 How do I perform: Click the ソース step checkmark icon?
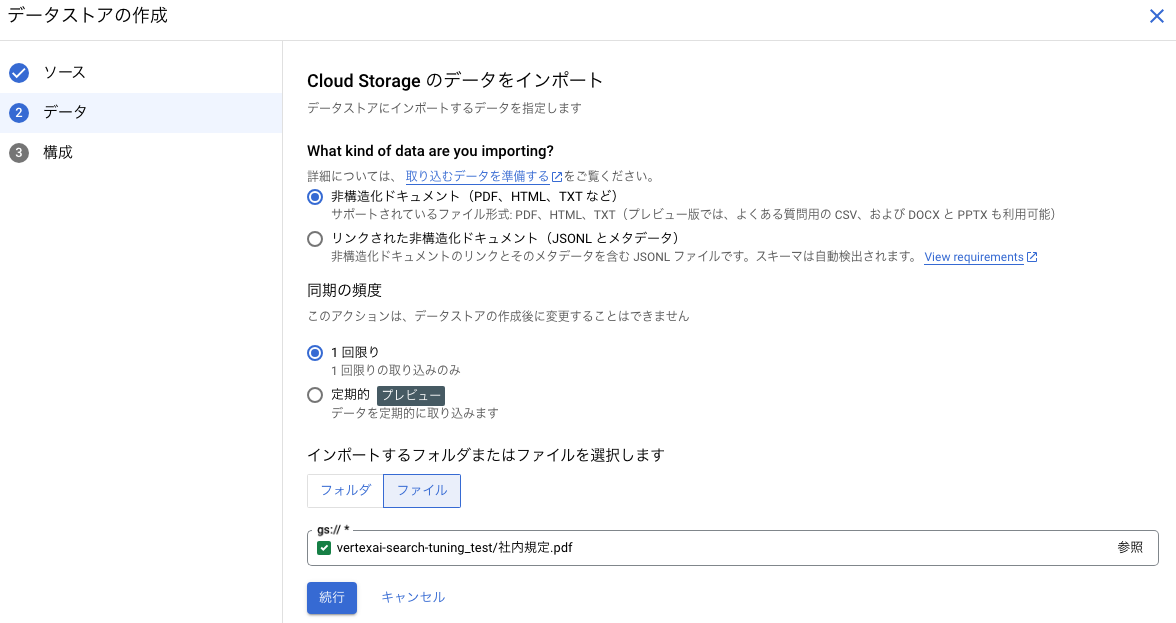(19, 73)
